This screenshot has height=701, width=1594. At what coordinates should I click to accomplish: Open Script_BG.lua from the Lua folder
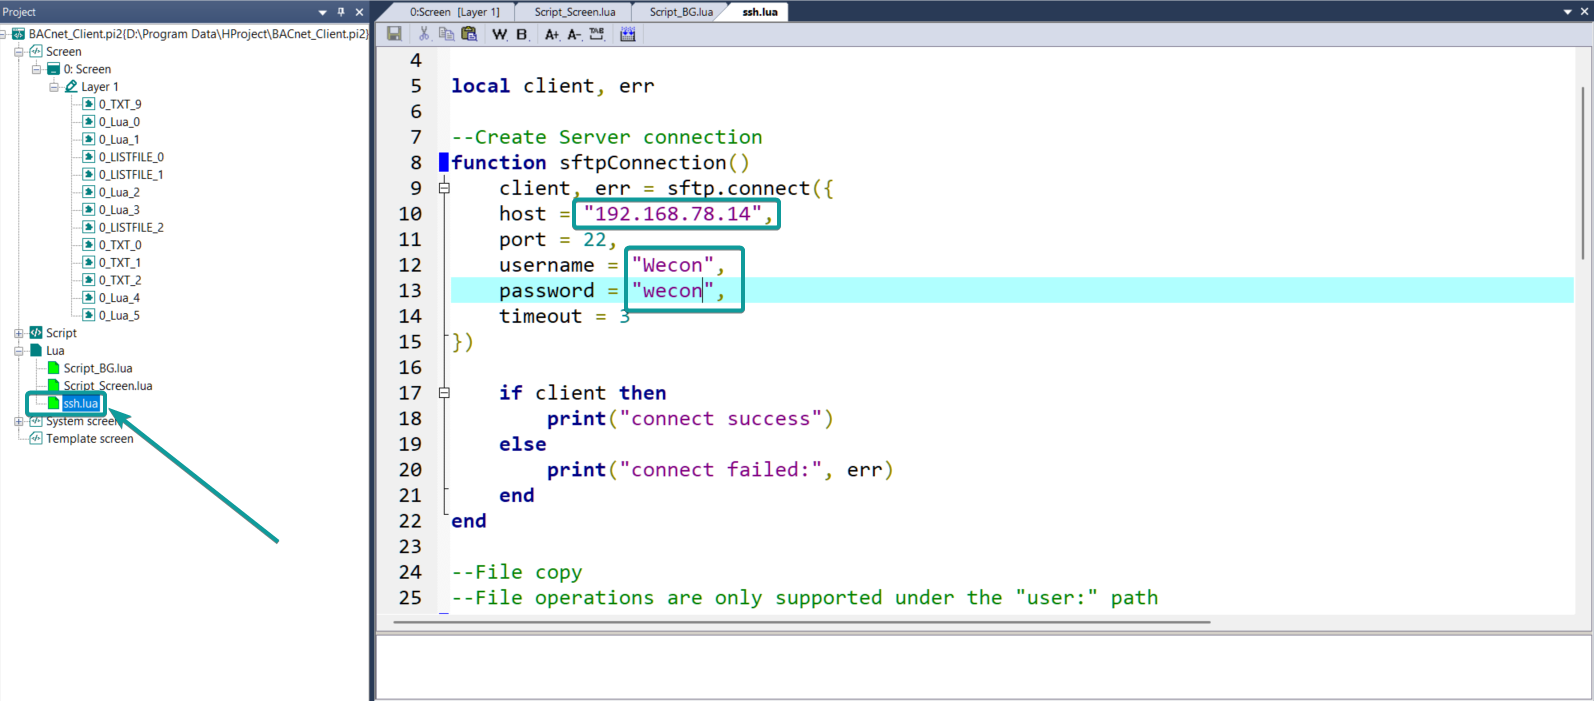click(98, 368)
